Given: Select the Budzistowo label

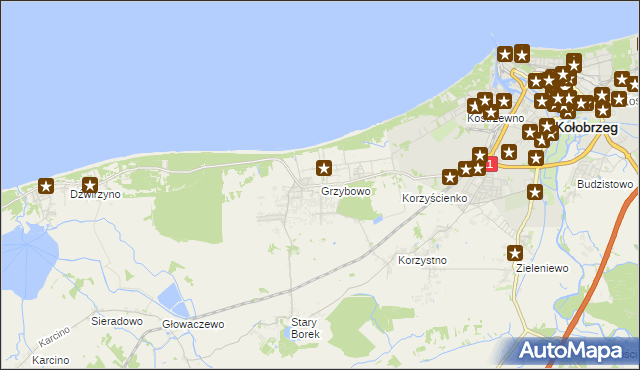Looking at the screenshot, I should point(605,184).
